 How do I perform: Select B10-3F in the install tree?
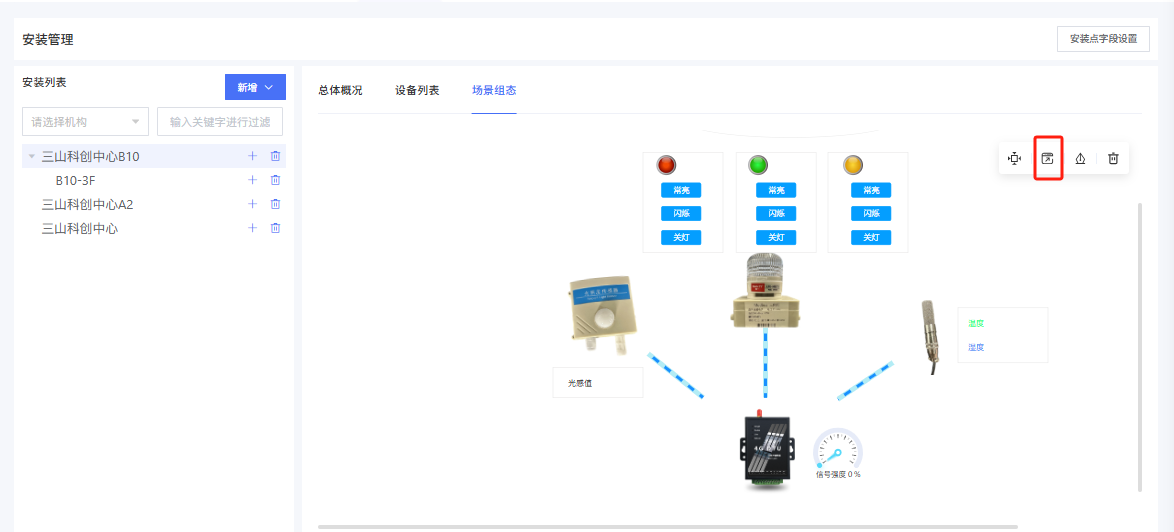[75, 180]
